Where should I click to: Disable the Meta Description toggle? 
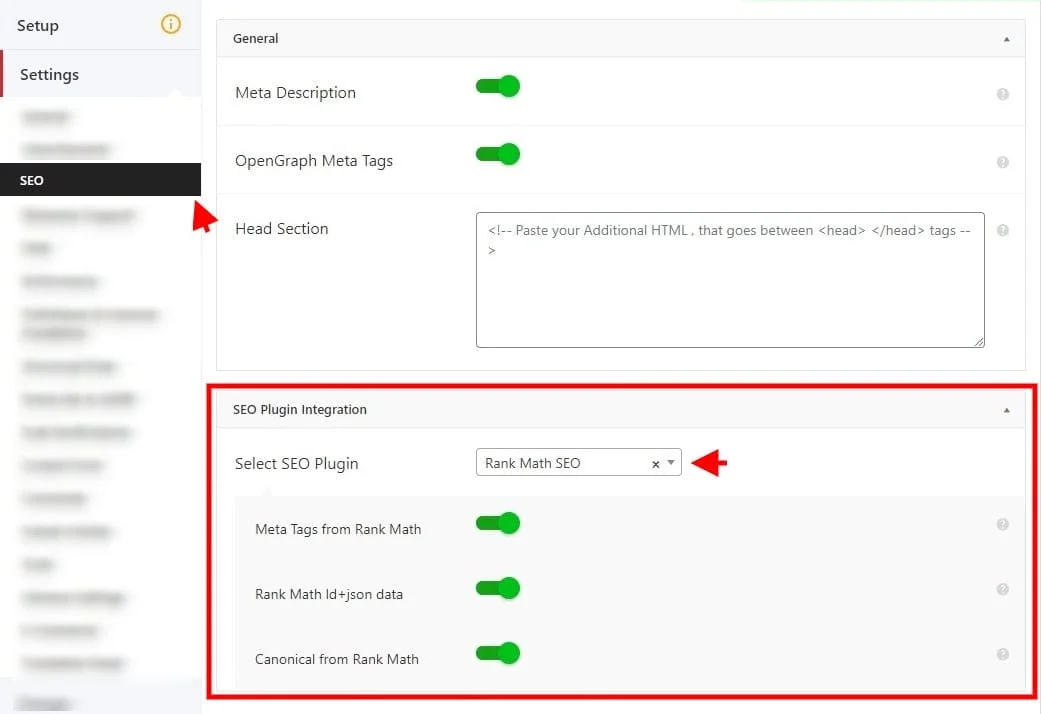tap(498, 86)
